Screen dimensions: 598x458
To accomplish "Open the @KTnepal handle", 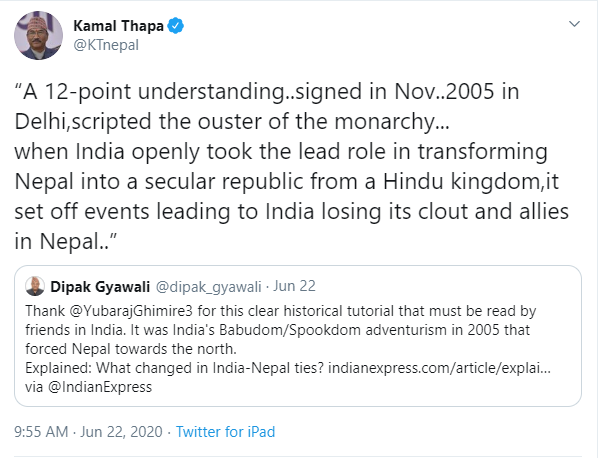I will [x=106, y=45].
